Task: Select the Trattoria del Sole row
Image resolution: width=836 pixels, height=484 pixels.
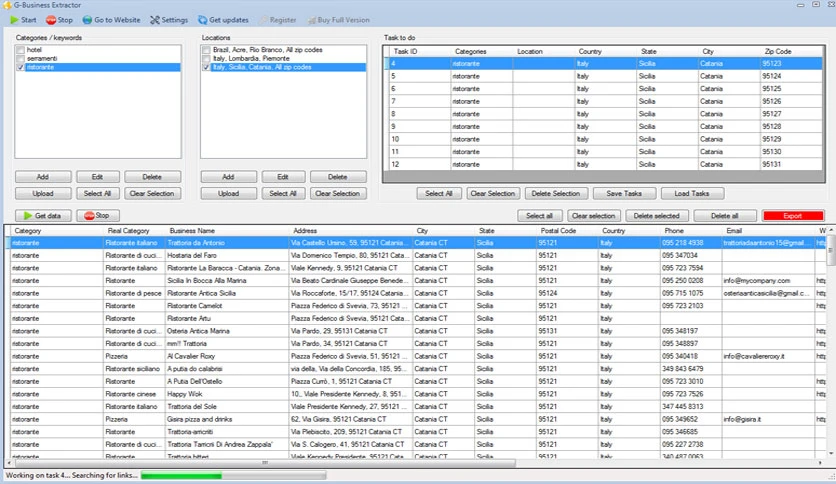Action: tap(417, 407)
